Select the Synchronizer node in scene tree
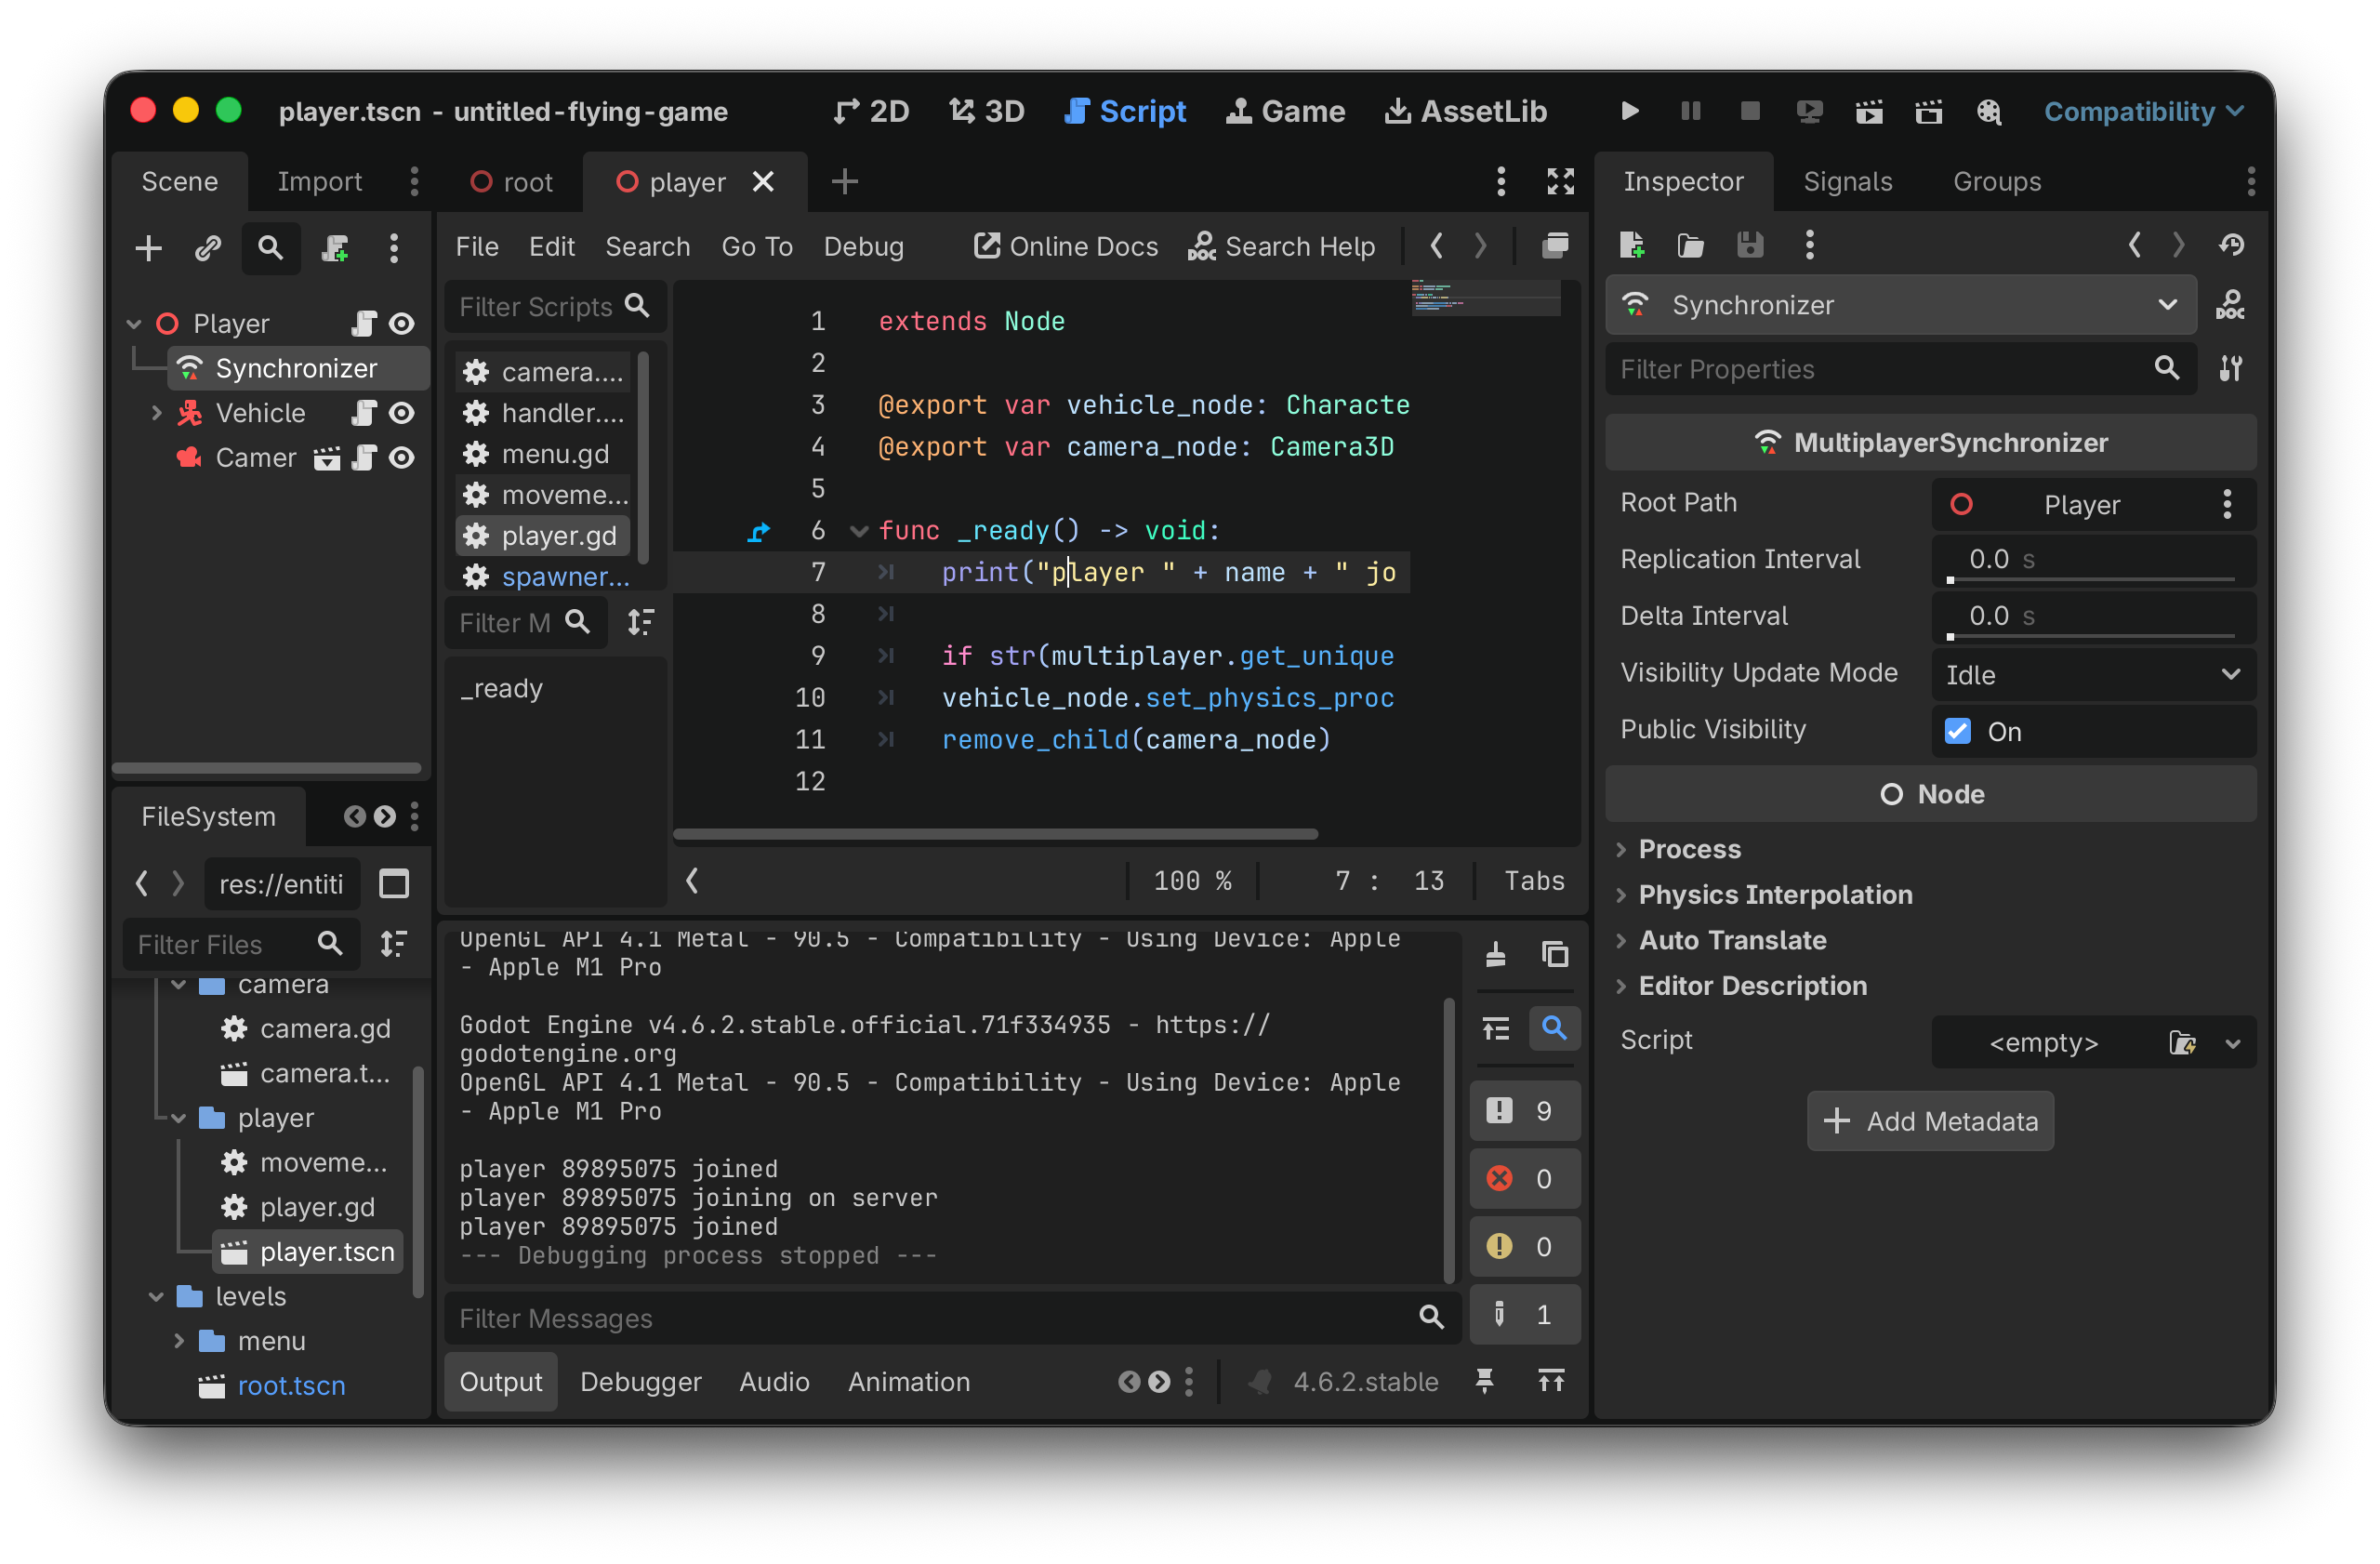2380x1564 pixels. (x=297, y=368)
